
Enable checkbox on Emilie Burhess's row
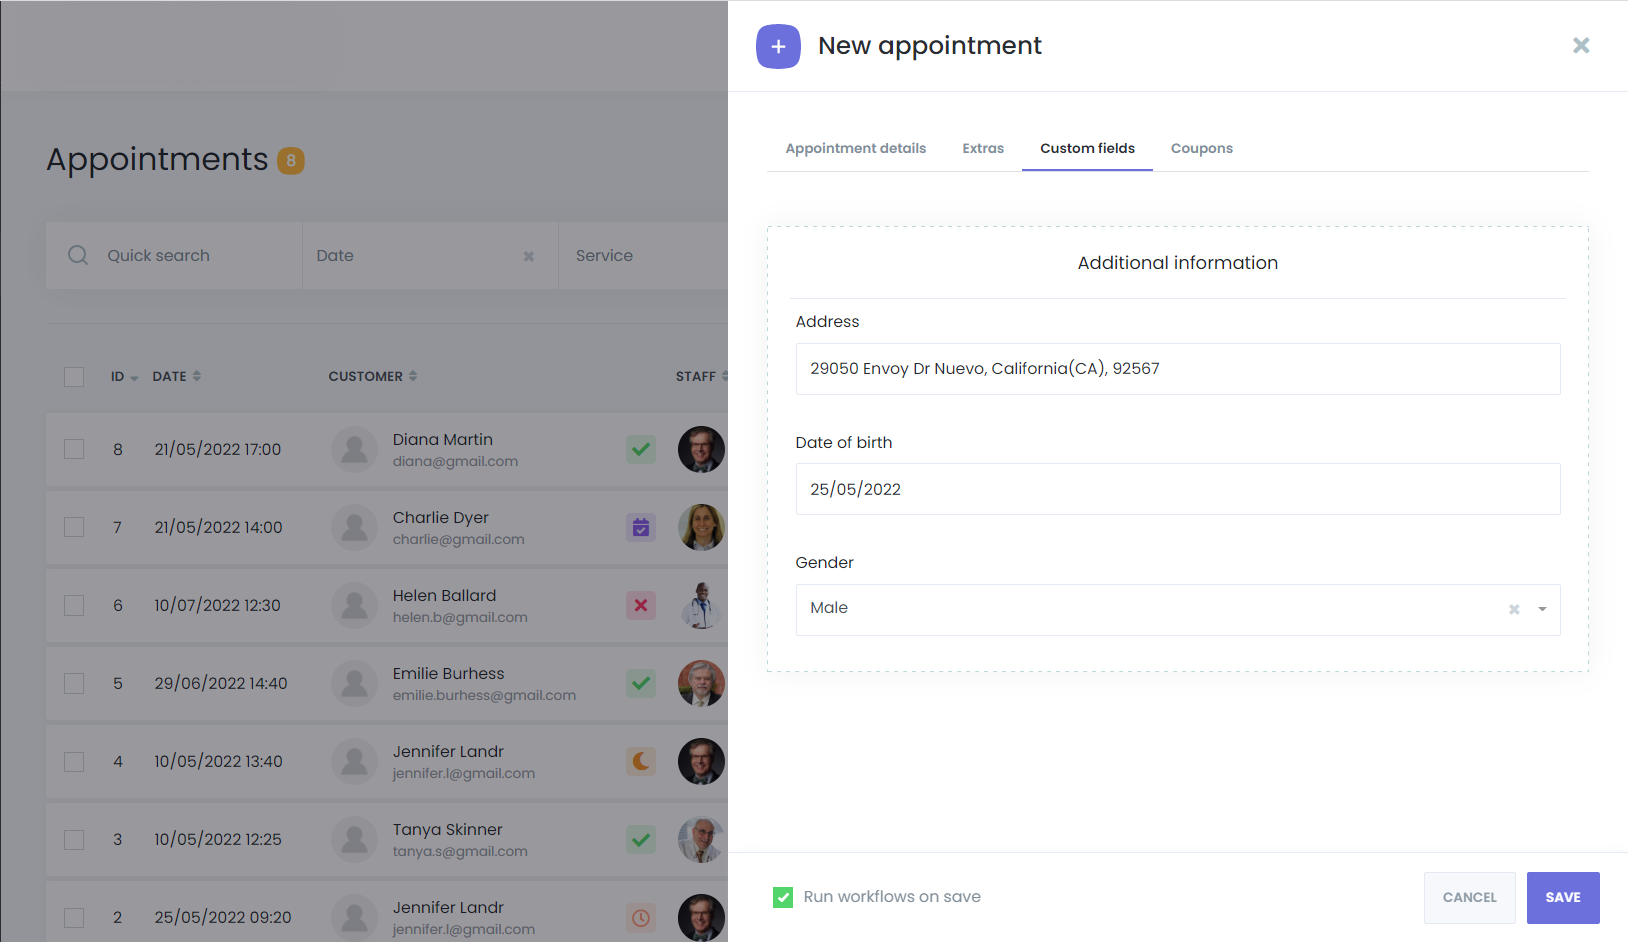(x=74, y=683)
